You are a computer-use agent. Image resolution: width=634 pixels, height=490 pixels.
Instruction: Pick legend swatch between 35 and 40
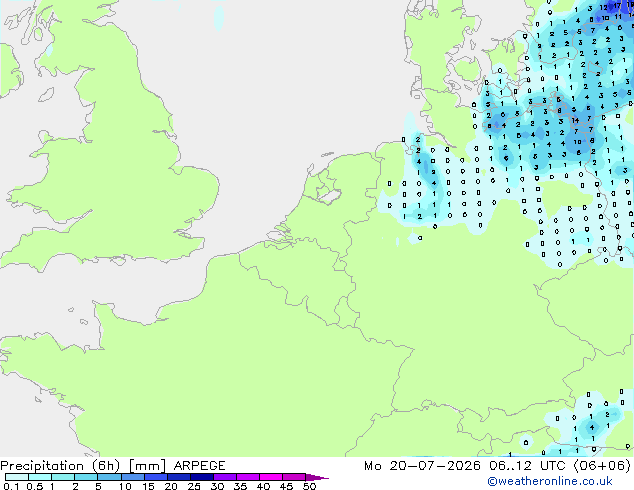(x=248, y=477)
